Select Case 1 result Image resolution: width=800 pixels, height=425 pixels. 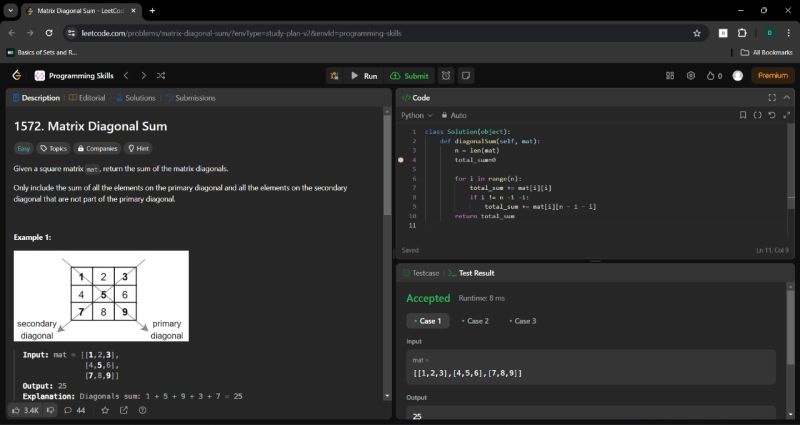click(428, 321)
